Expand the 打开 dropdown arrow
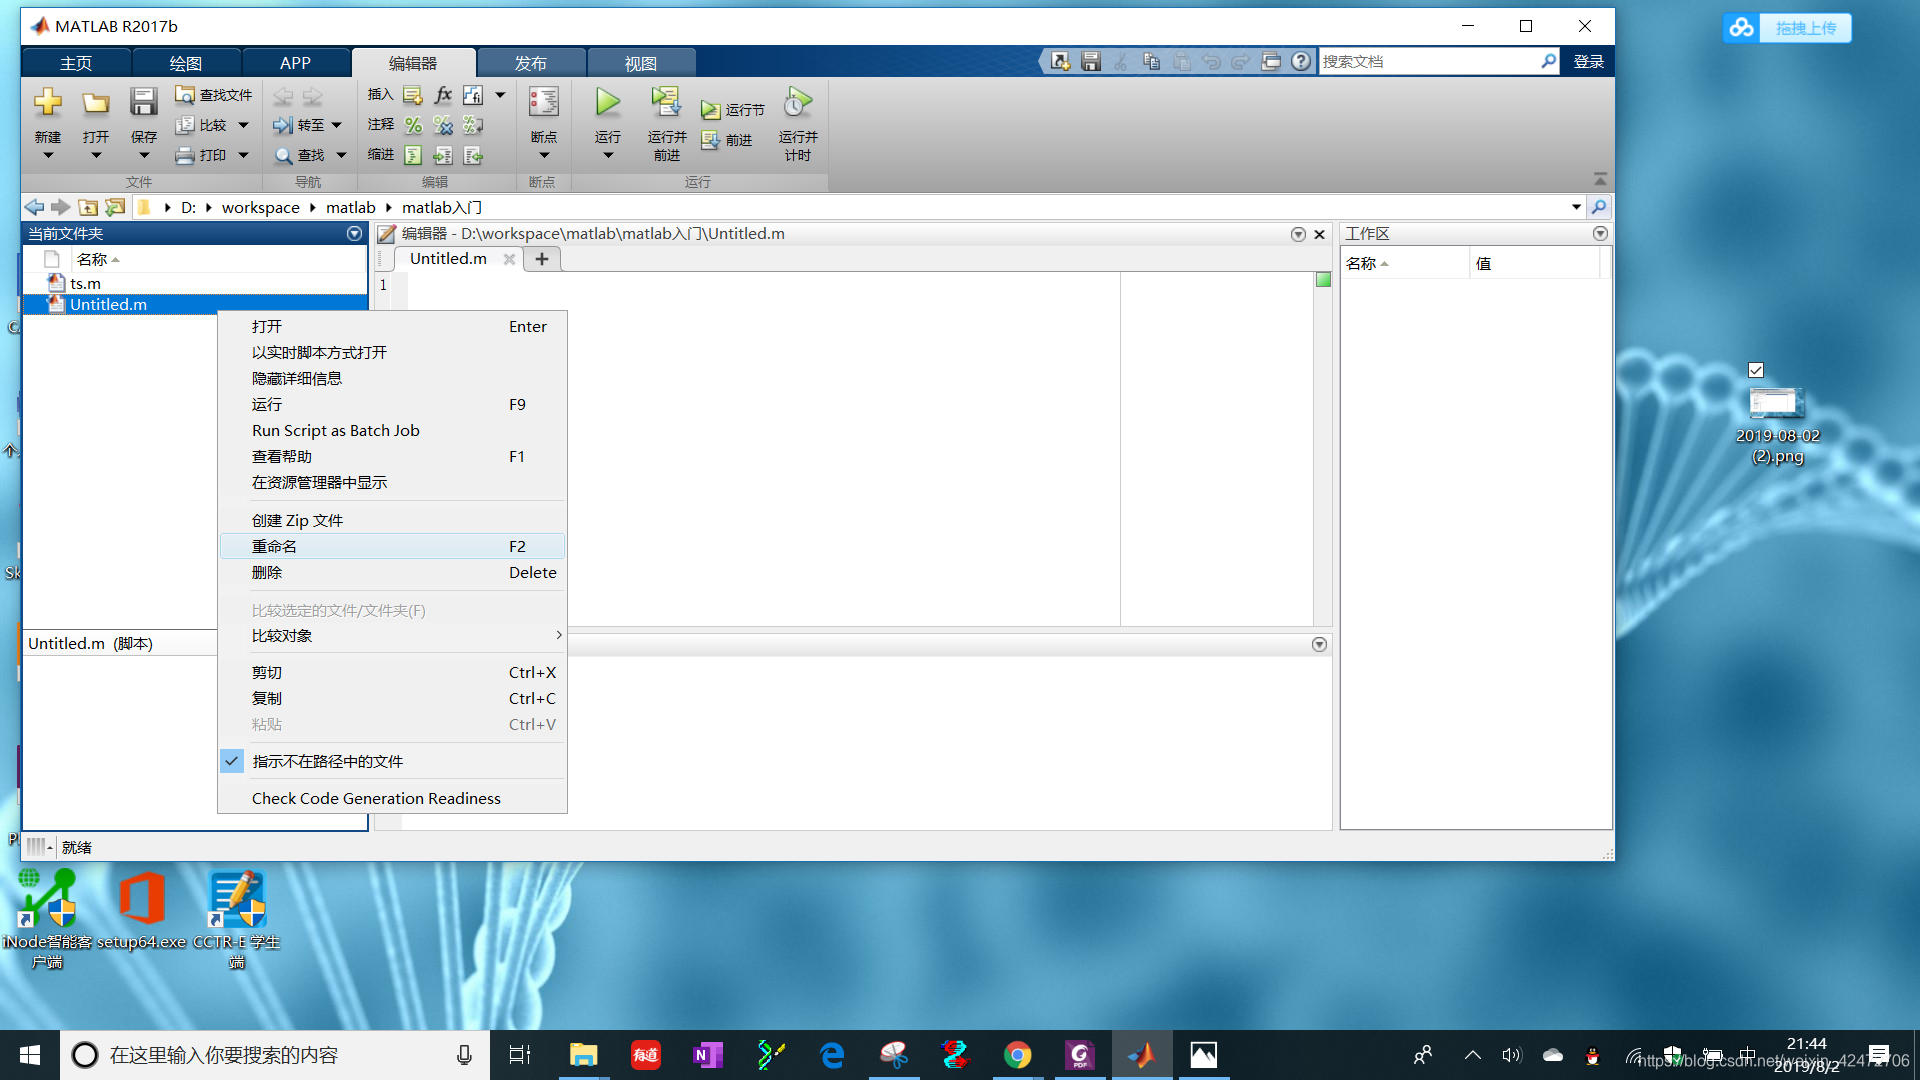The image size is (1920, 1080). (96, 156)
